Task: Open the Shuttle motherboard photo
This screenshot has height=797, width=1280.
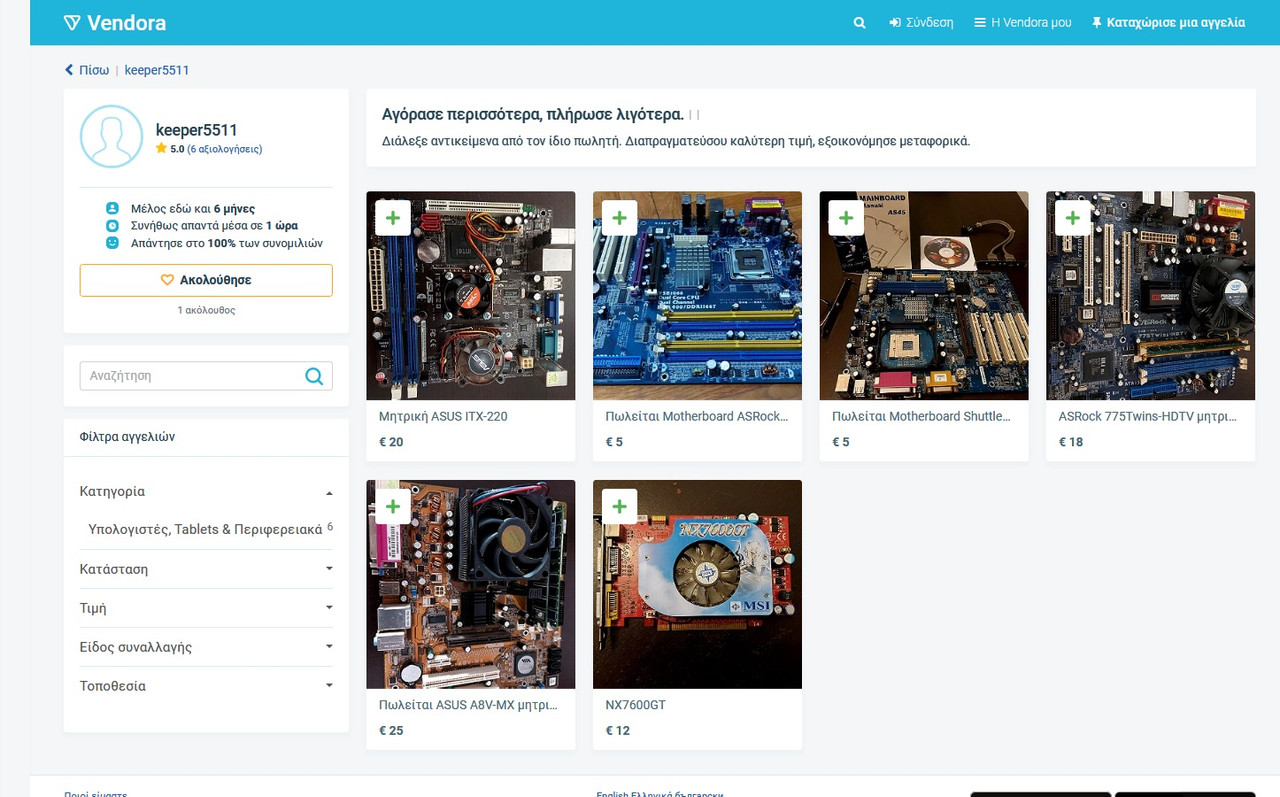Action: (924, 296)
